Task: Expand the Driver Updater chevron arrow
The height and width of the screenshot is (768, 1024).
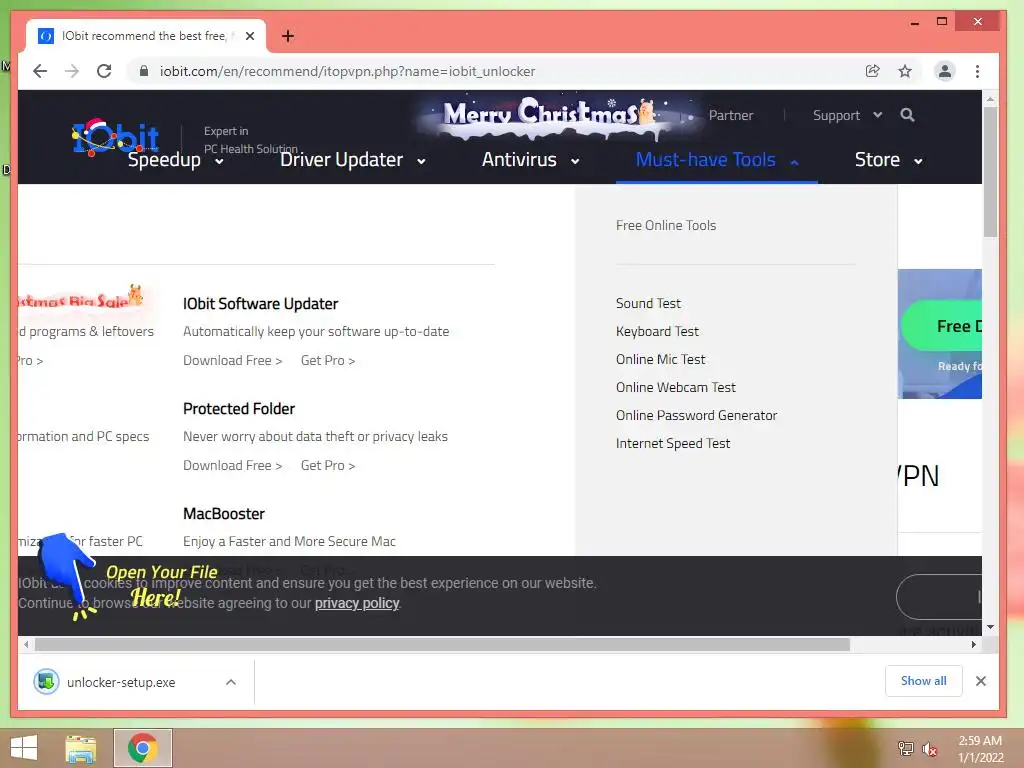Action: click(x=421, y=161)
